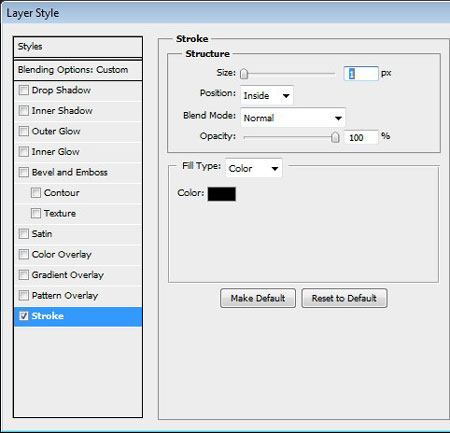Select the Texture label
This screenshot has width=450, height=433.
pyautogui.click(x=60, y=213)
